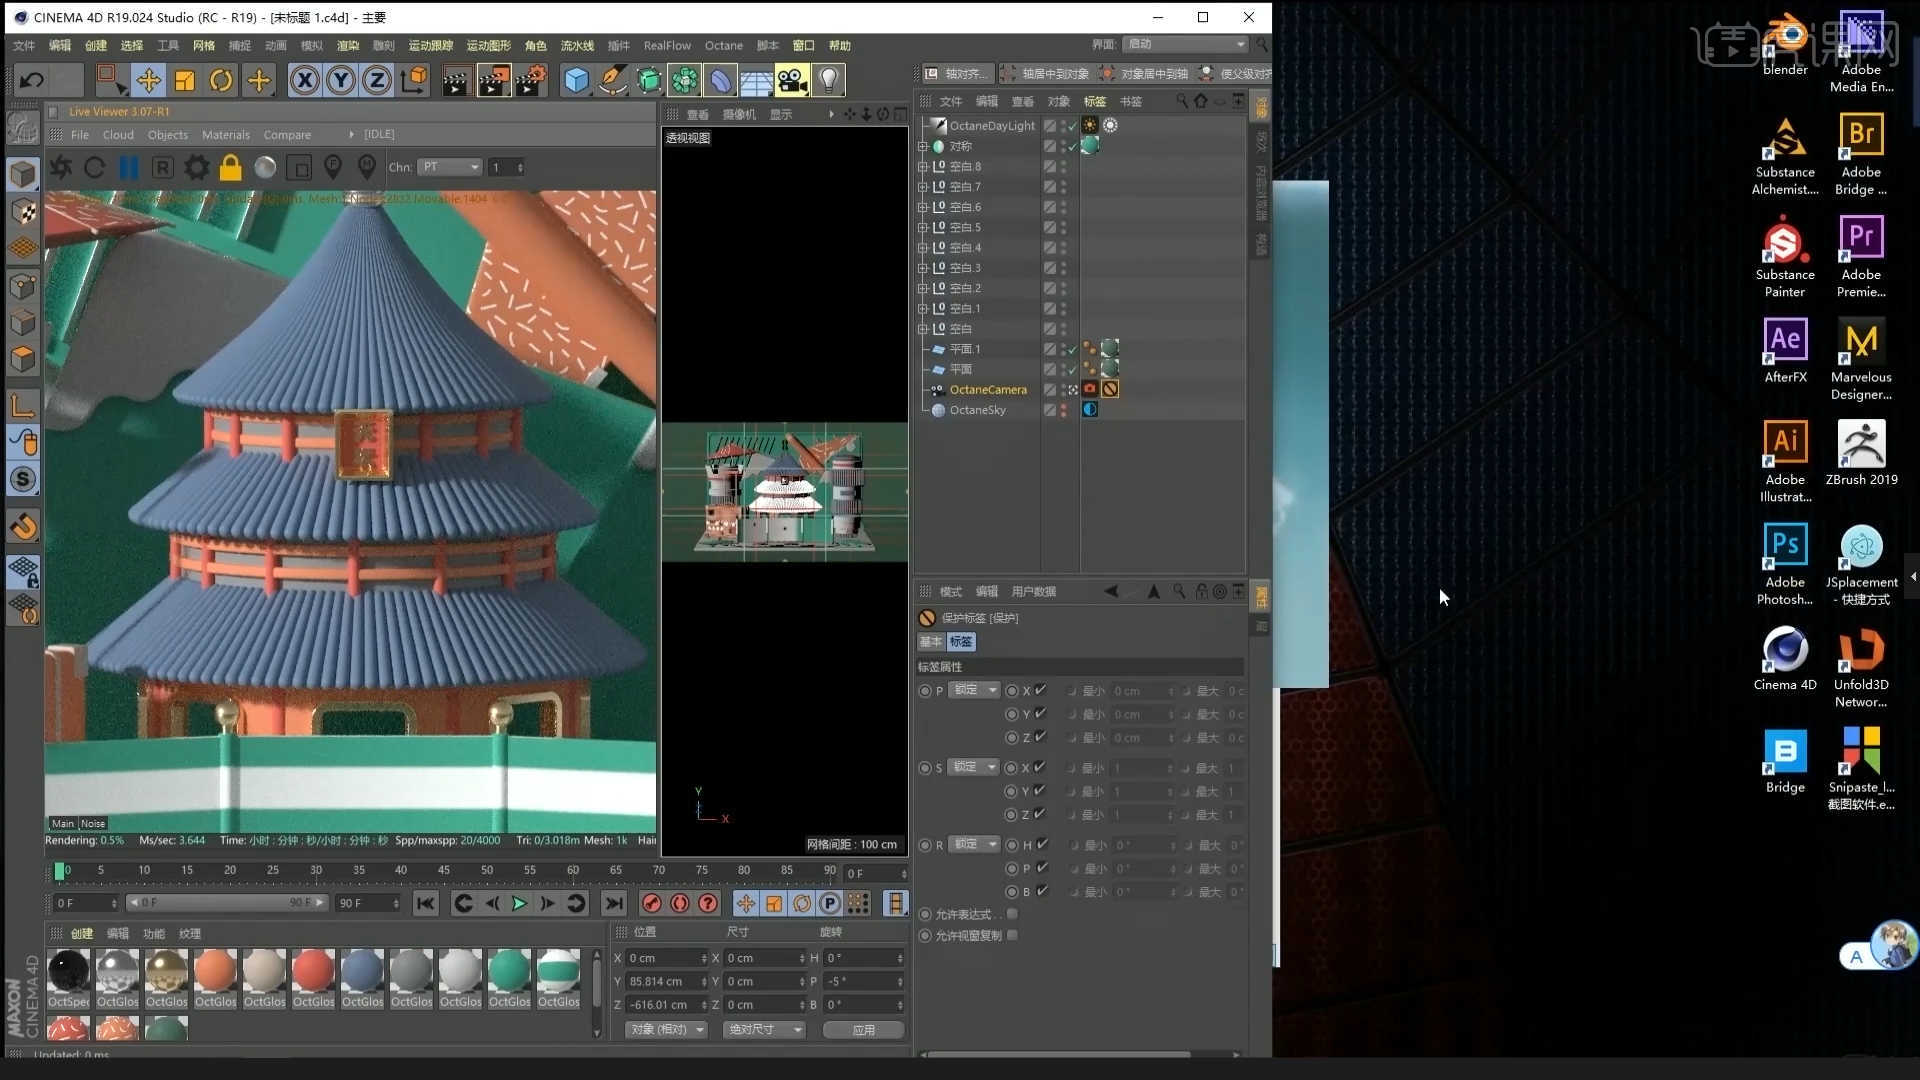Enable the 允许表达式 checkbox
The height and width of the screenshot is (1080, 1920).
pyautogui.click(x=1012, y=914)
